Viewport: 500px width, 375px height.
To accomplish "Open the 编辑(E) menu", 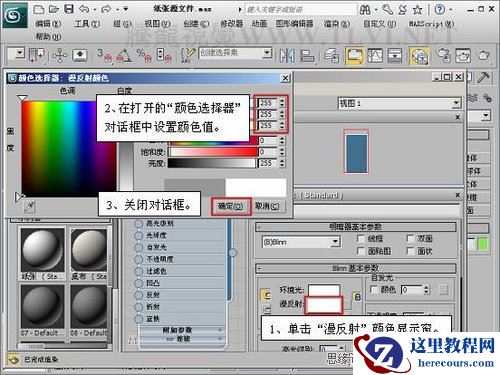I will [x=48, y=24].
